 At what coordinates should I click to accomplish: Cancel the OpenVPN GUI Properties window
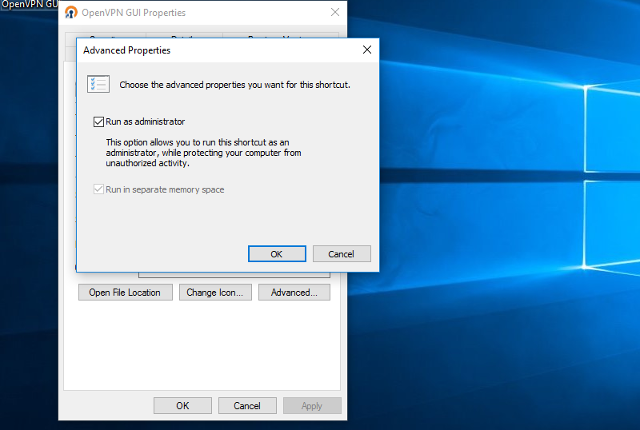tap(247, 406)
